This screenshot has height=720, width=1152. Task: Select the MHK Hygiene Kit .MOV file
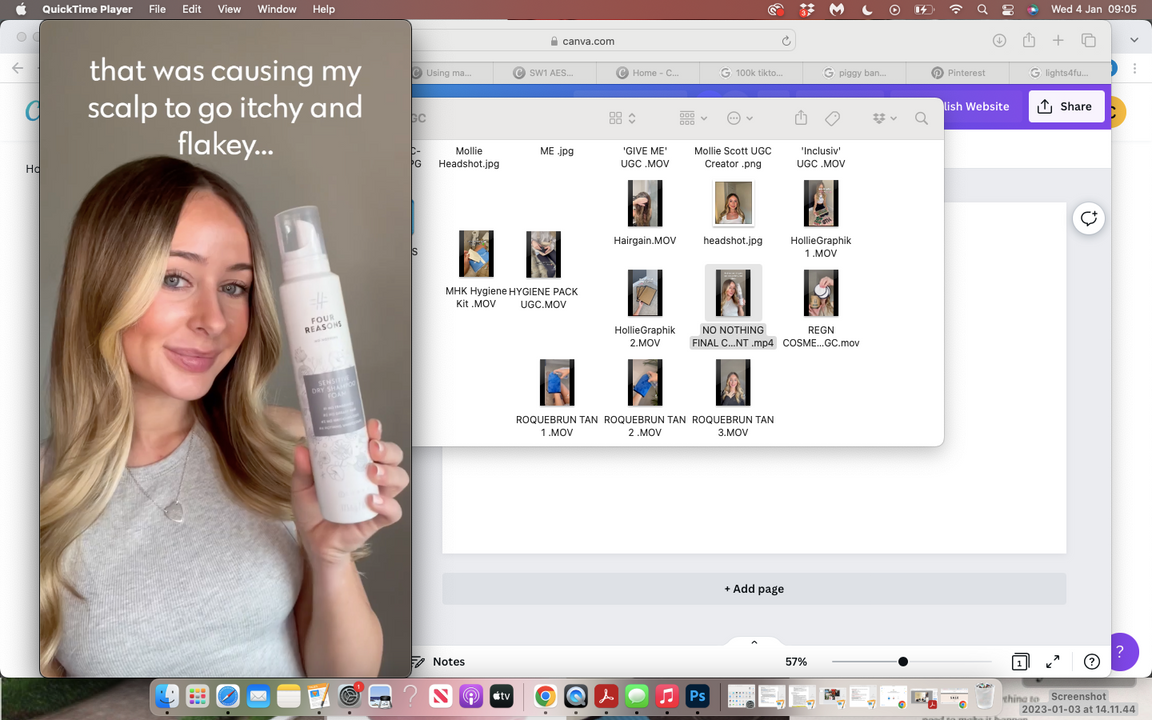pos(476,269)
